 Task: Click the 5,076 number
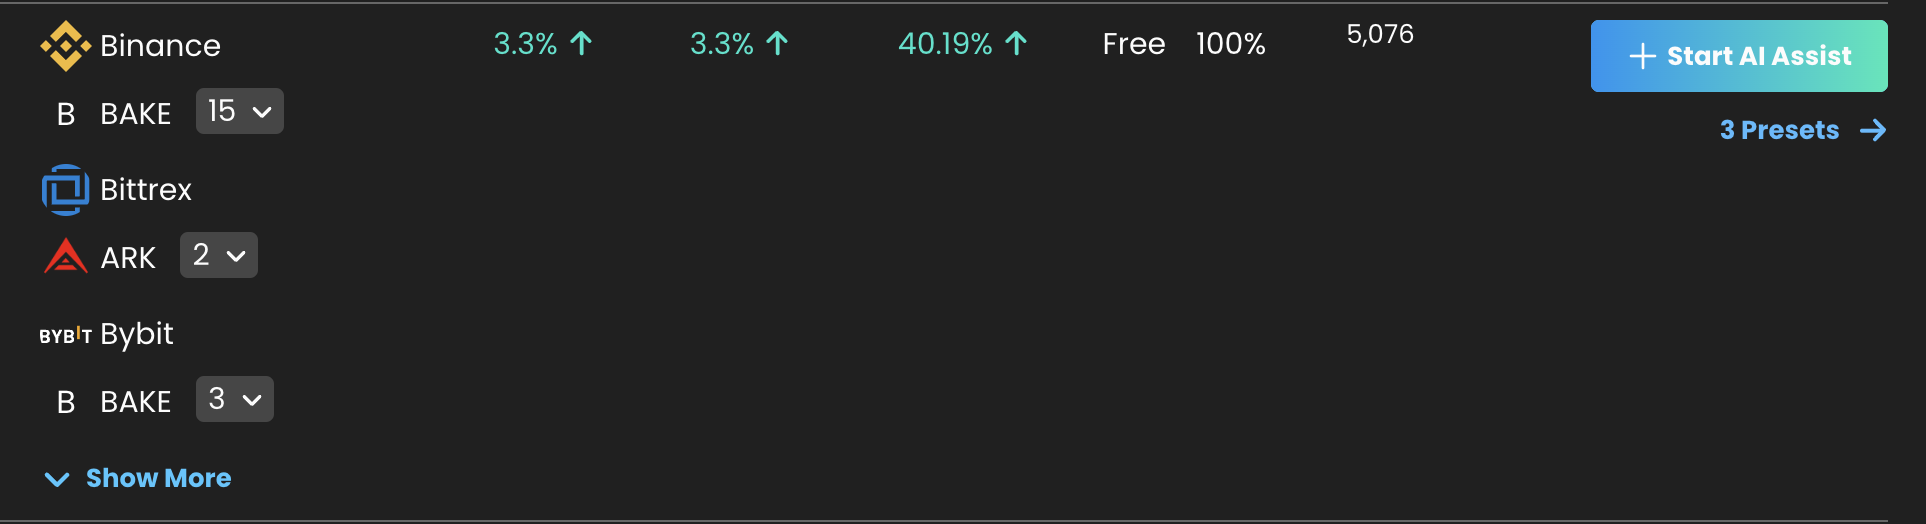pos(1380,35)
